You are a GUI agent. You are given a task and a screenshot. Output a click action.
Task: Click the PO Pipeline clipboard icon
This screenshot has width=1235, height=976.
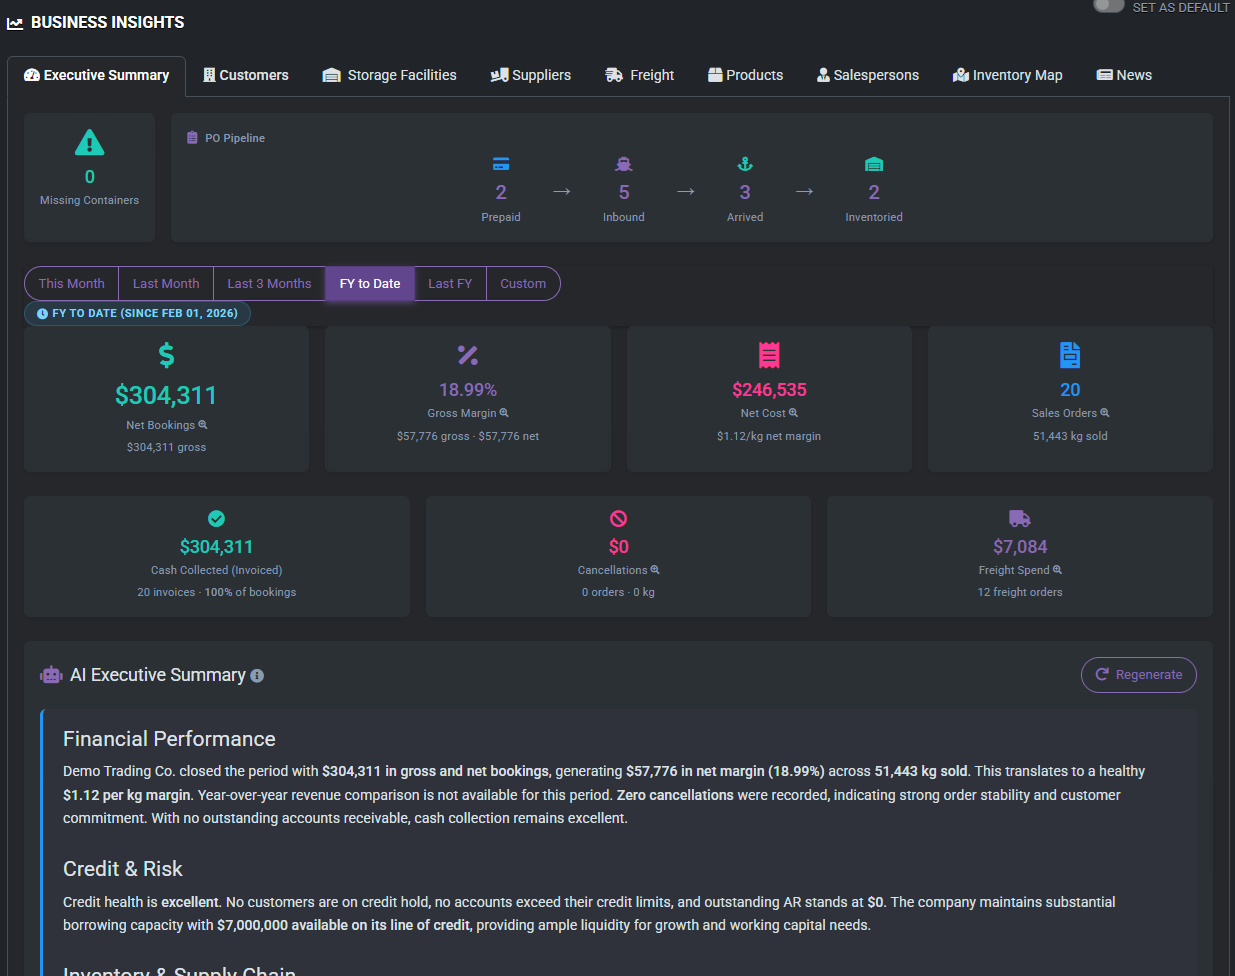pyautogui.click(x=192, y=138)
